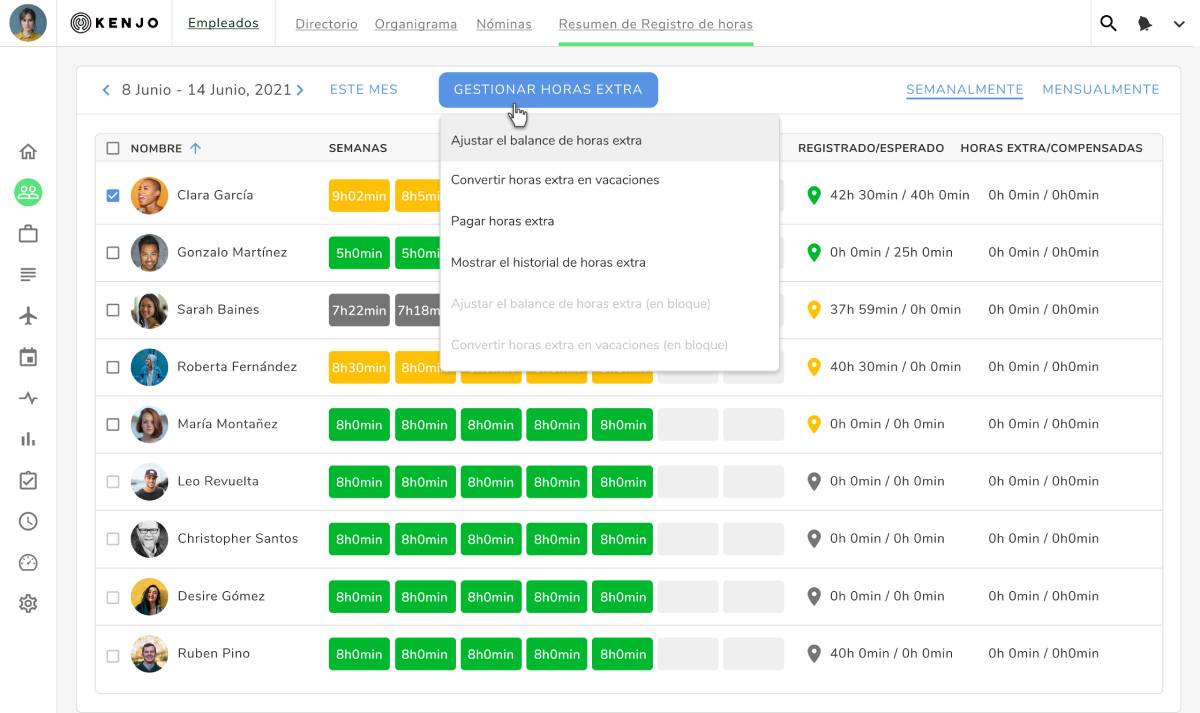Open the notifications bell icon
The width and height of the screenshot is (1200, 713).
[x=1145, y=24]
